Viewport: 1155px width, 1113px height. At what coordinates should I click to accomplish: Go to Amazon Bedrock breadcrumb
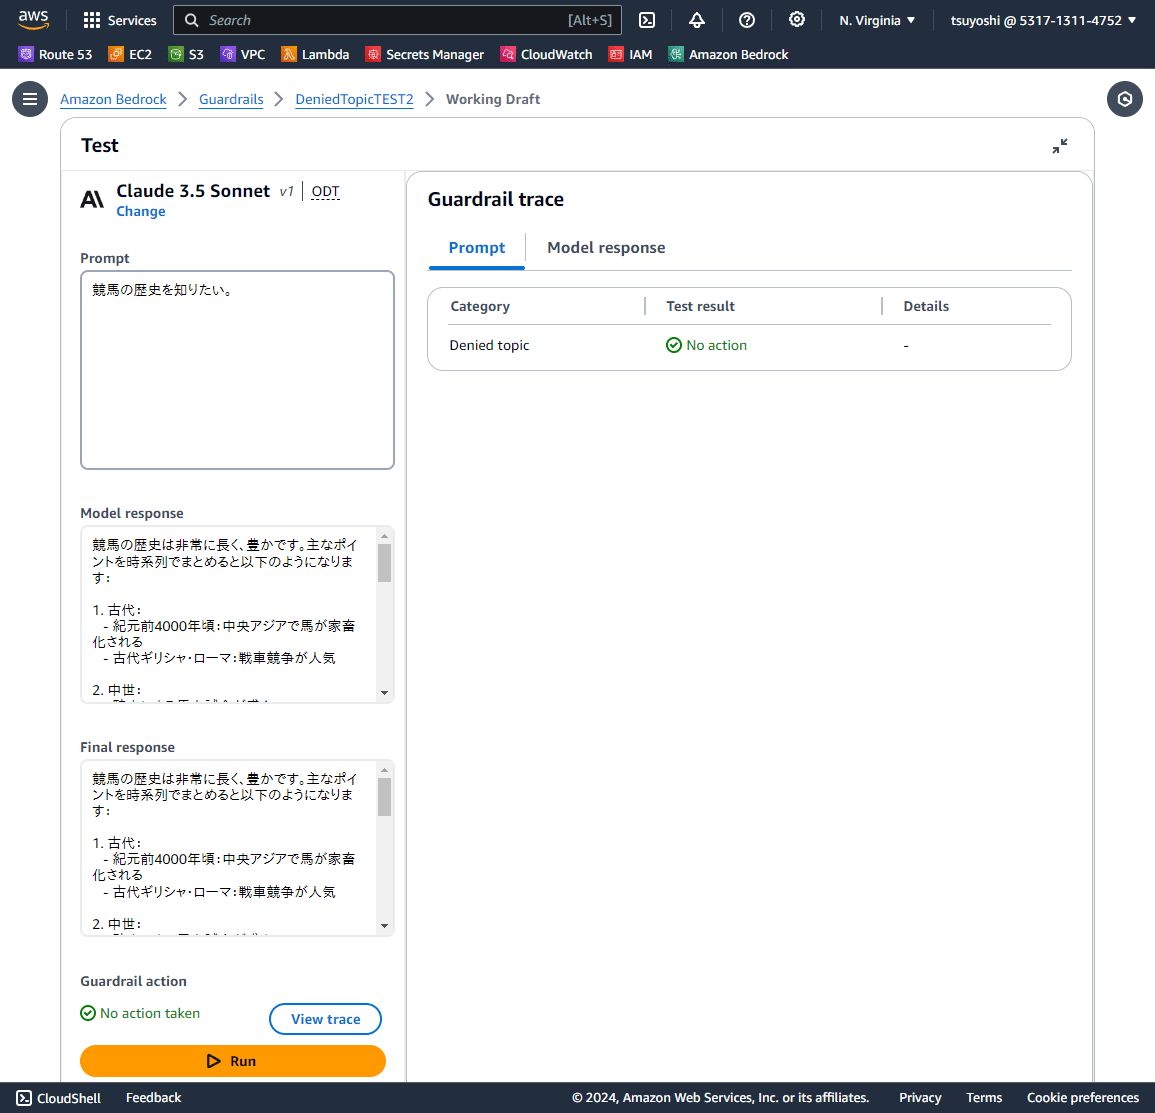click(113, 99)
